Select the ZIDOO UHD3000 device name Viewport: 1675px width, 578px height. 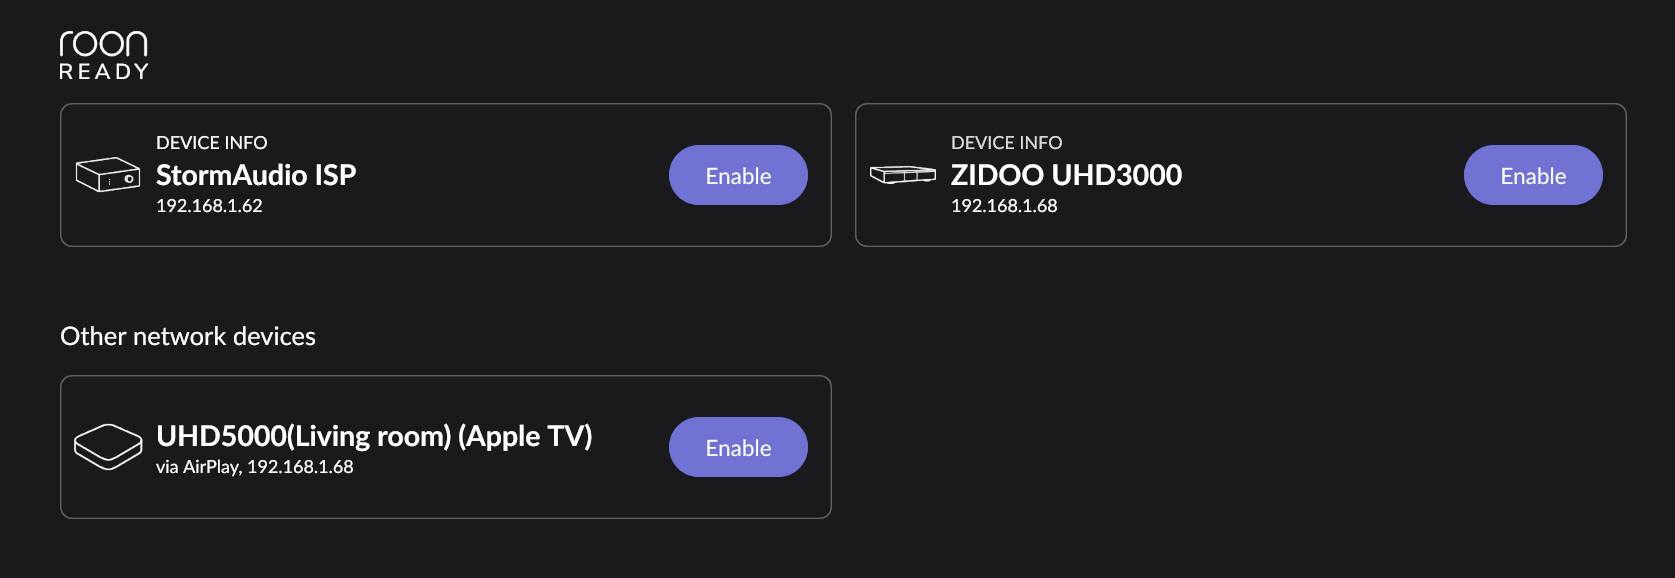tap(1066, 175)
